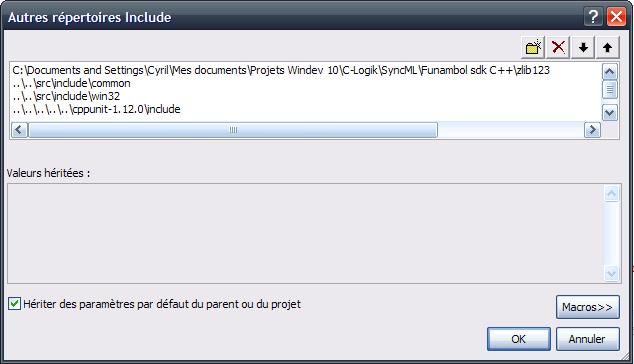Open the dialog help question mark
The width and height of the screenshot is (634, 364).
point(593,17)
